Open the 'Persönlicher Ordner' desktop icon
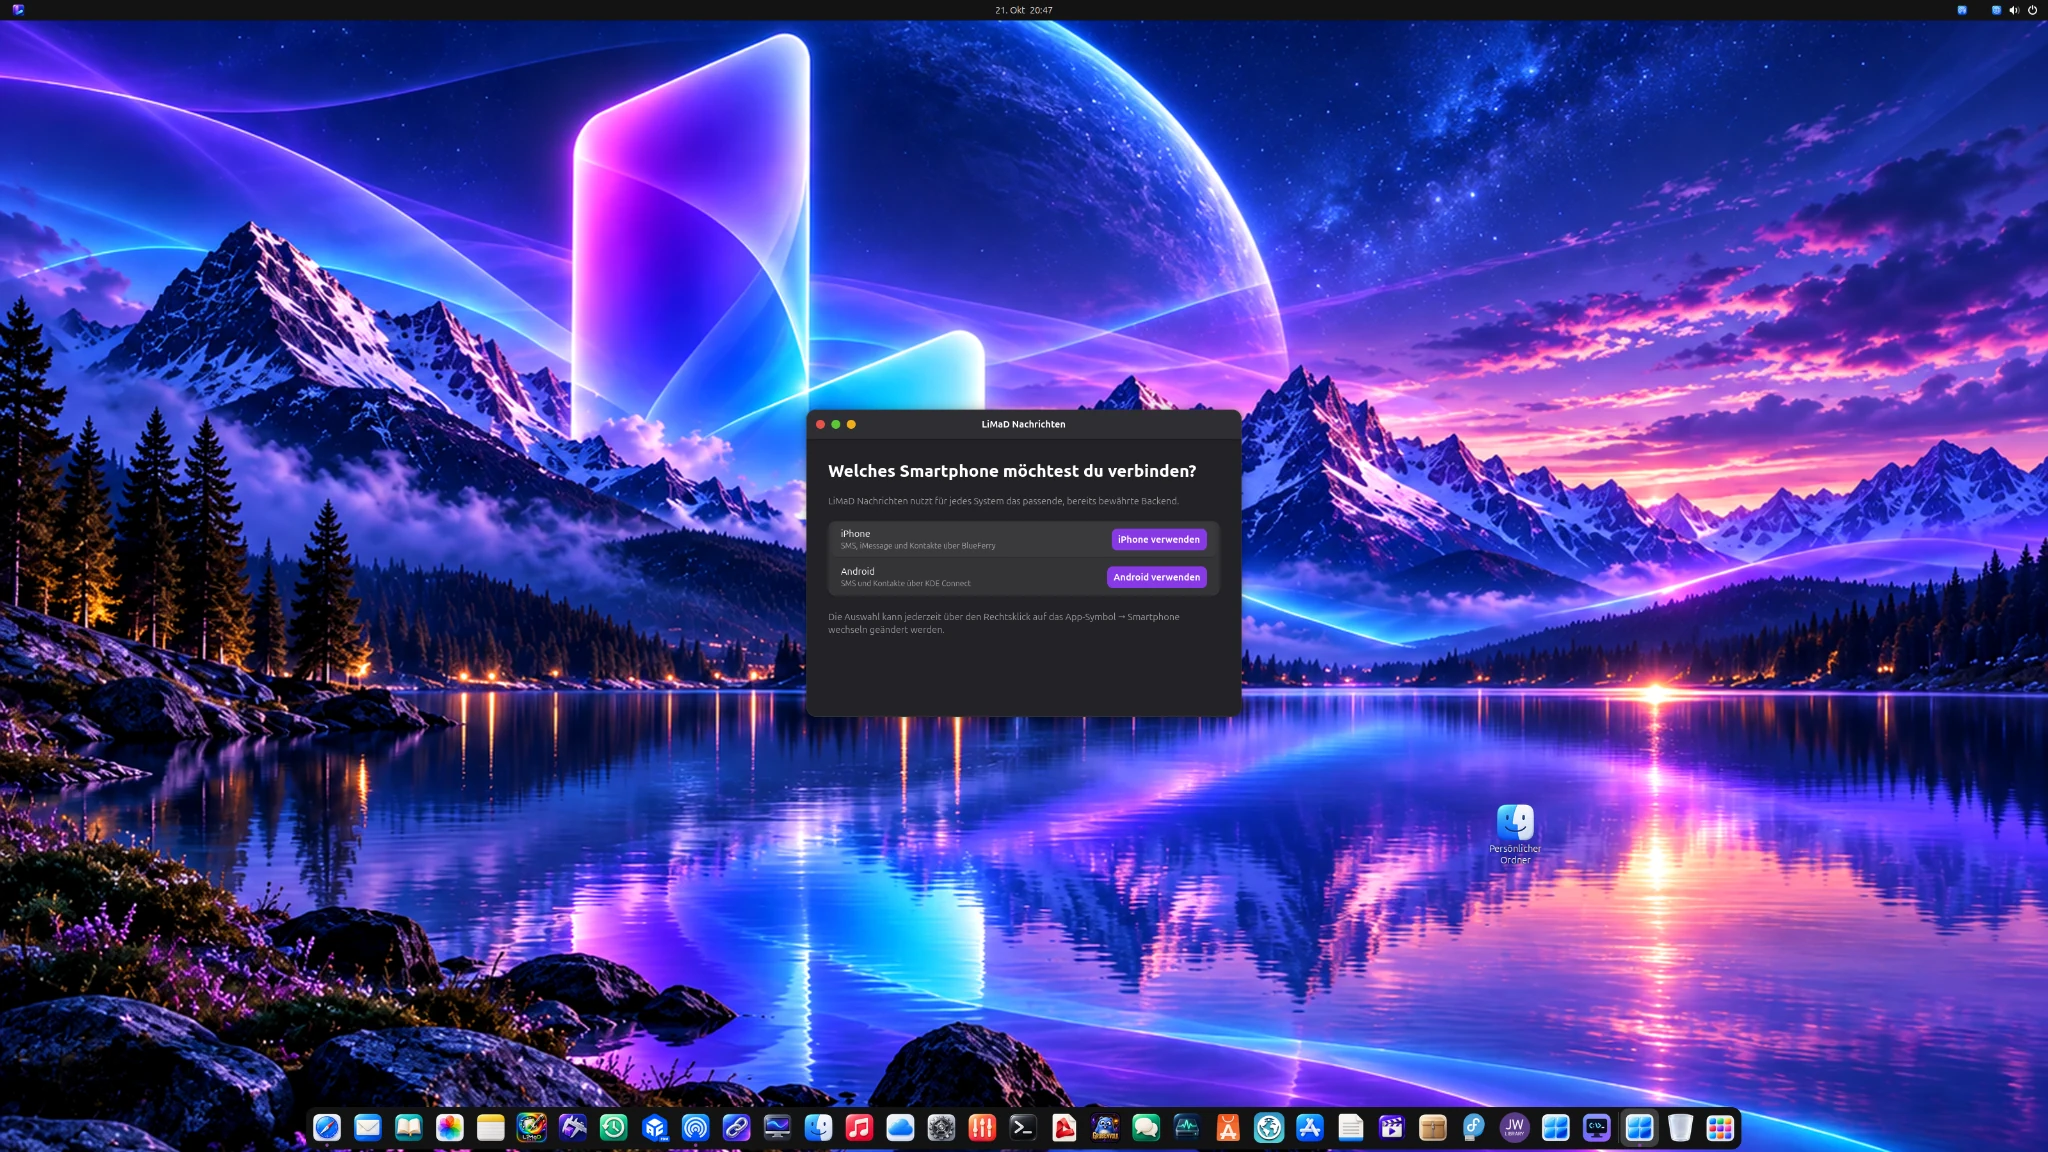The width and height of the screenshot is (2048, 1152). [1515, 834]
